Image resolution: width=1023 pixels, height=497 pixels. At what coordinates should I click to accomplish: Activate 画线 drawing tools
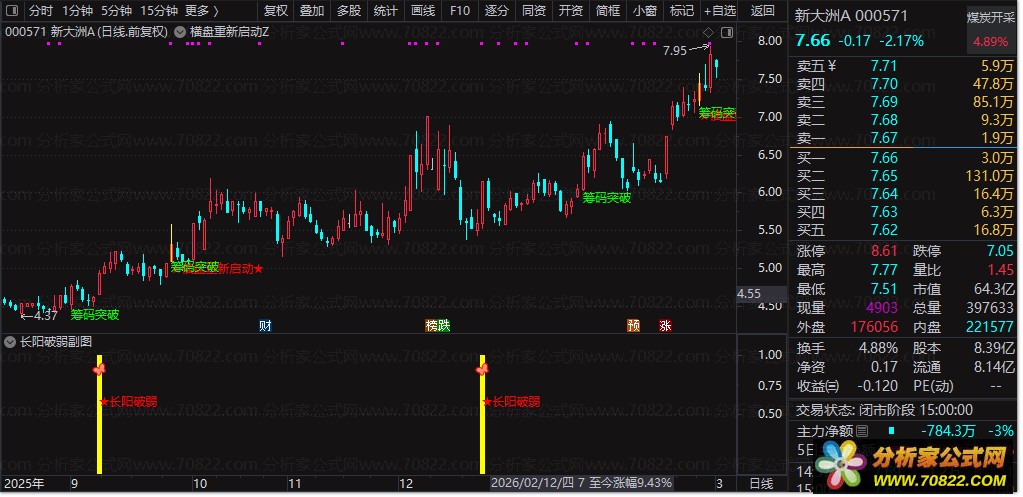point(423,11)
